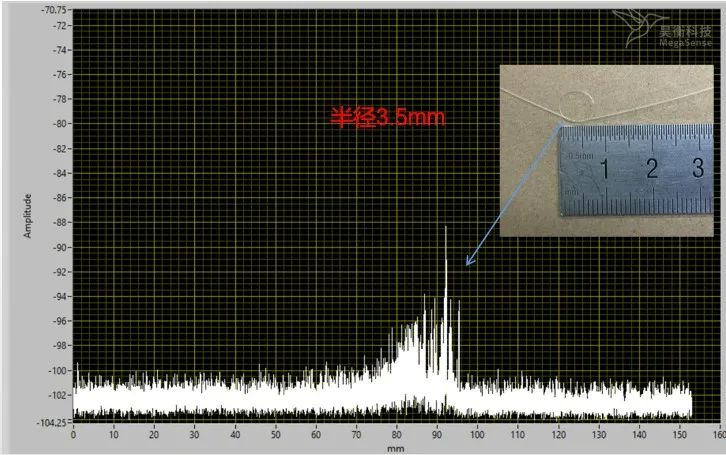The width and height of the screenshot is (726, 455).
Task: Edit the 160 x-axis end value
Action: click(x=717, y=435)
